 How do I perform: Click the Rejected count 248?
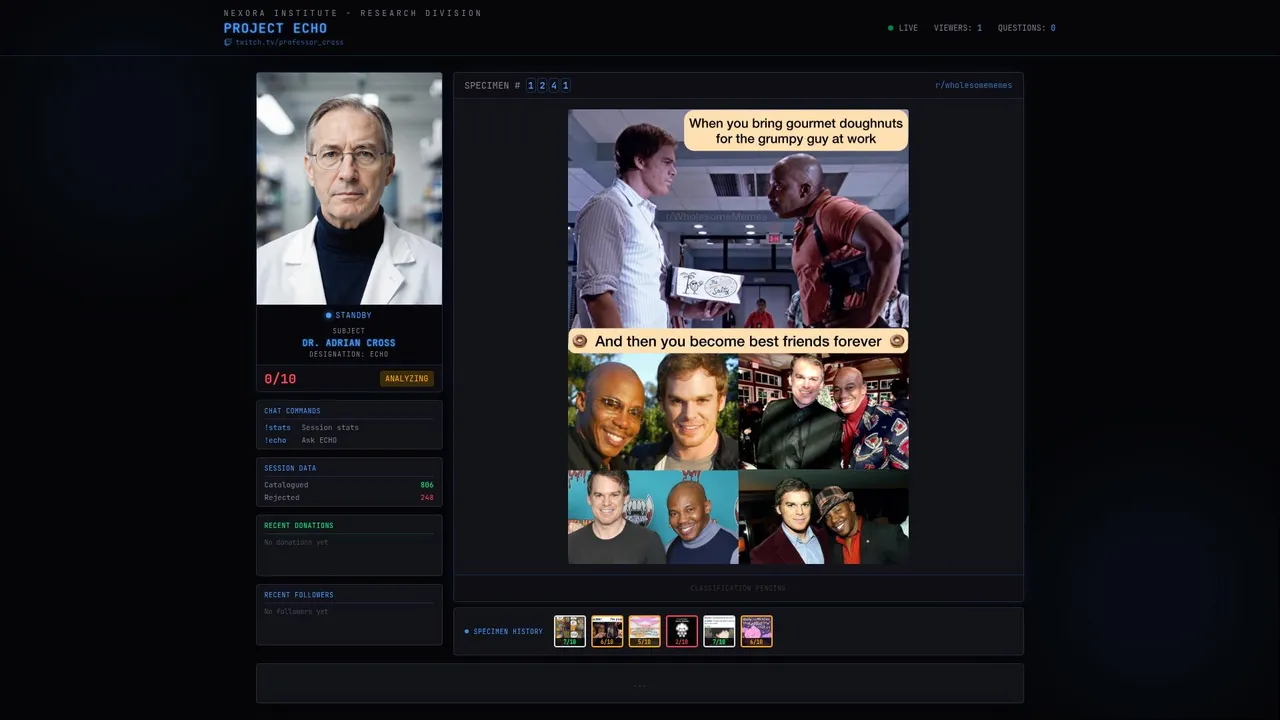427,498
